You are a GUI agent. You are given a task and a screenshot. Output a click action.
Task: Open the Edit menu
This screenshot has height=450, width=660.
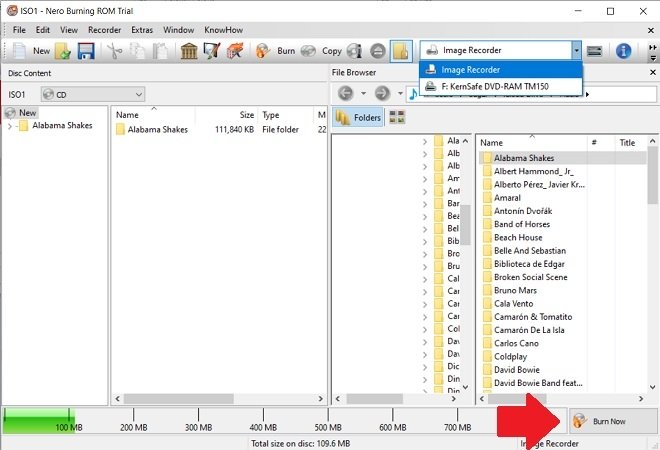click(x=43, y=30)
